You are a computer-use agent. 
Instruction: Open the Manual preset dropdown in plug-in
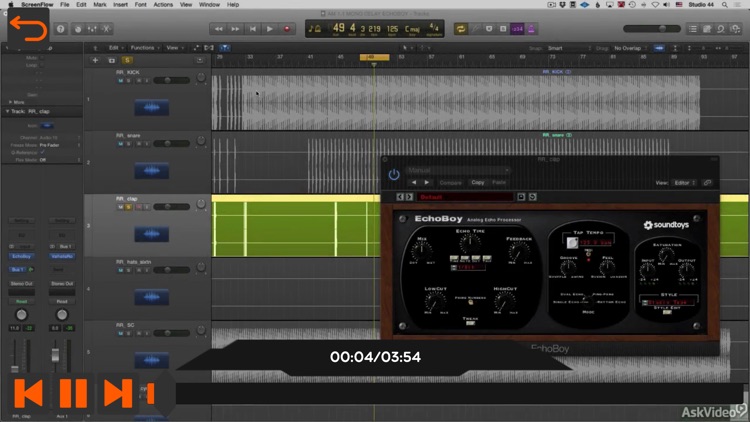458,170
